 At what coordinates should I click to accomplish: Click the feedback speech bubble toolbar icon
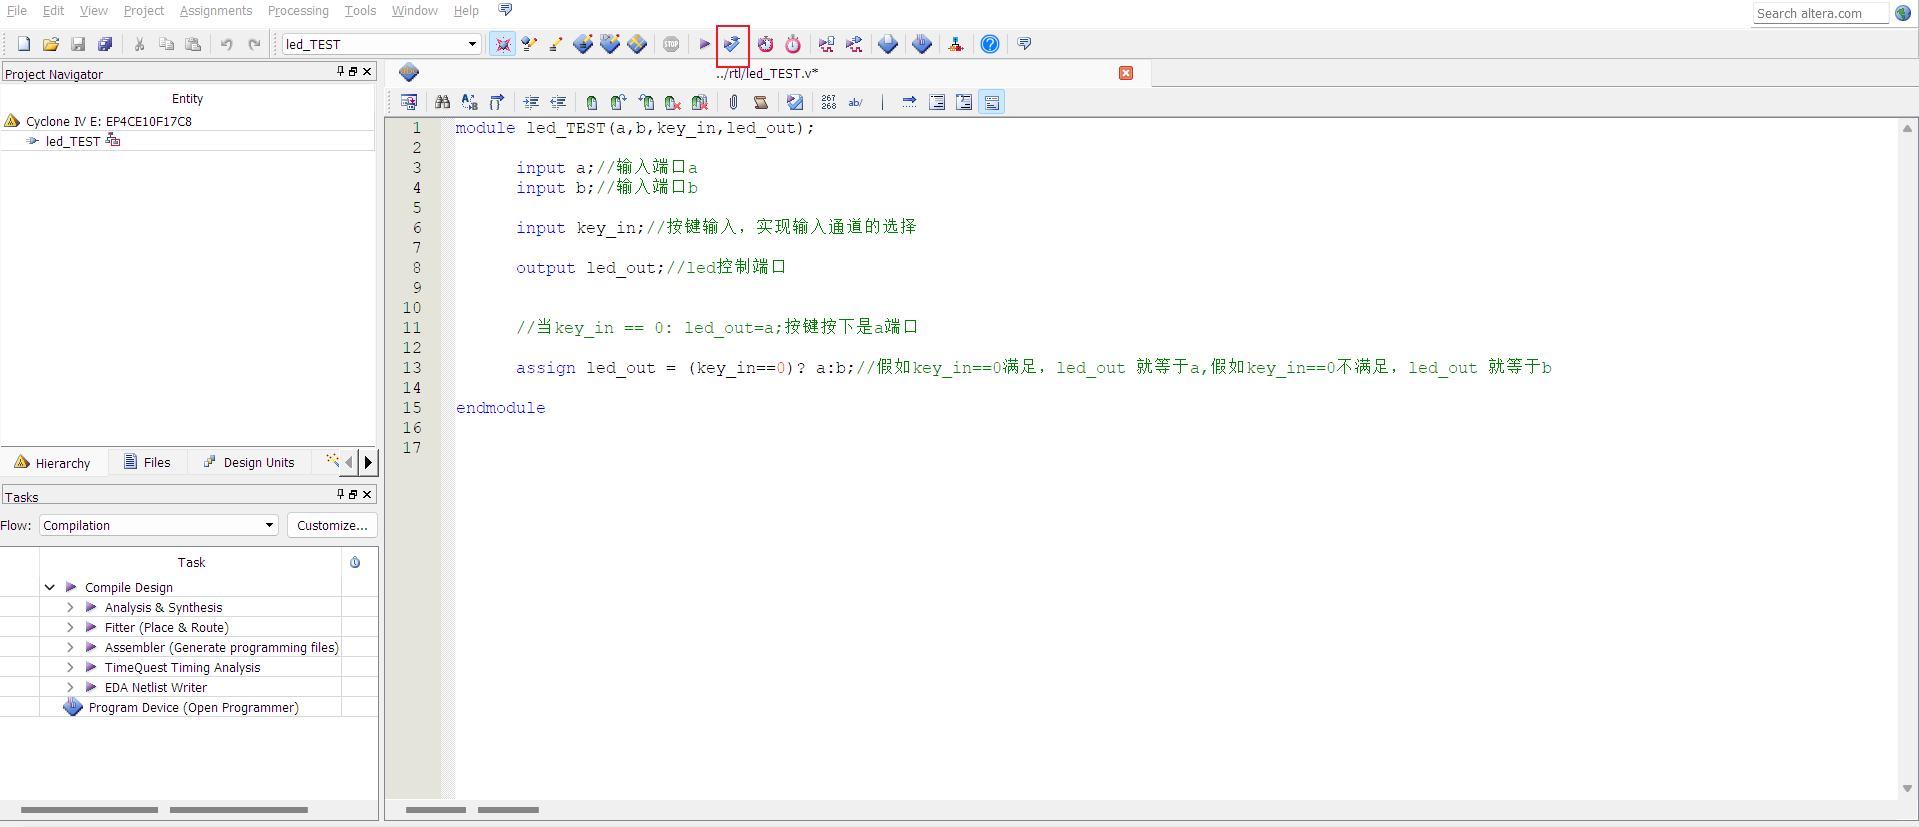[x=1024, y=44]
